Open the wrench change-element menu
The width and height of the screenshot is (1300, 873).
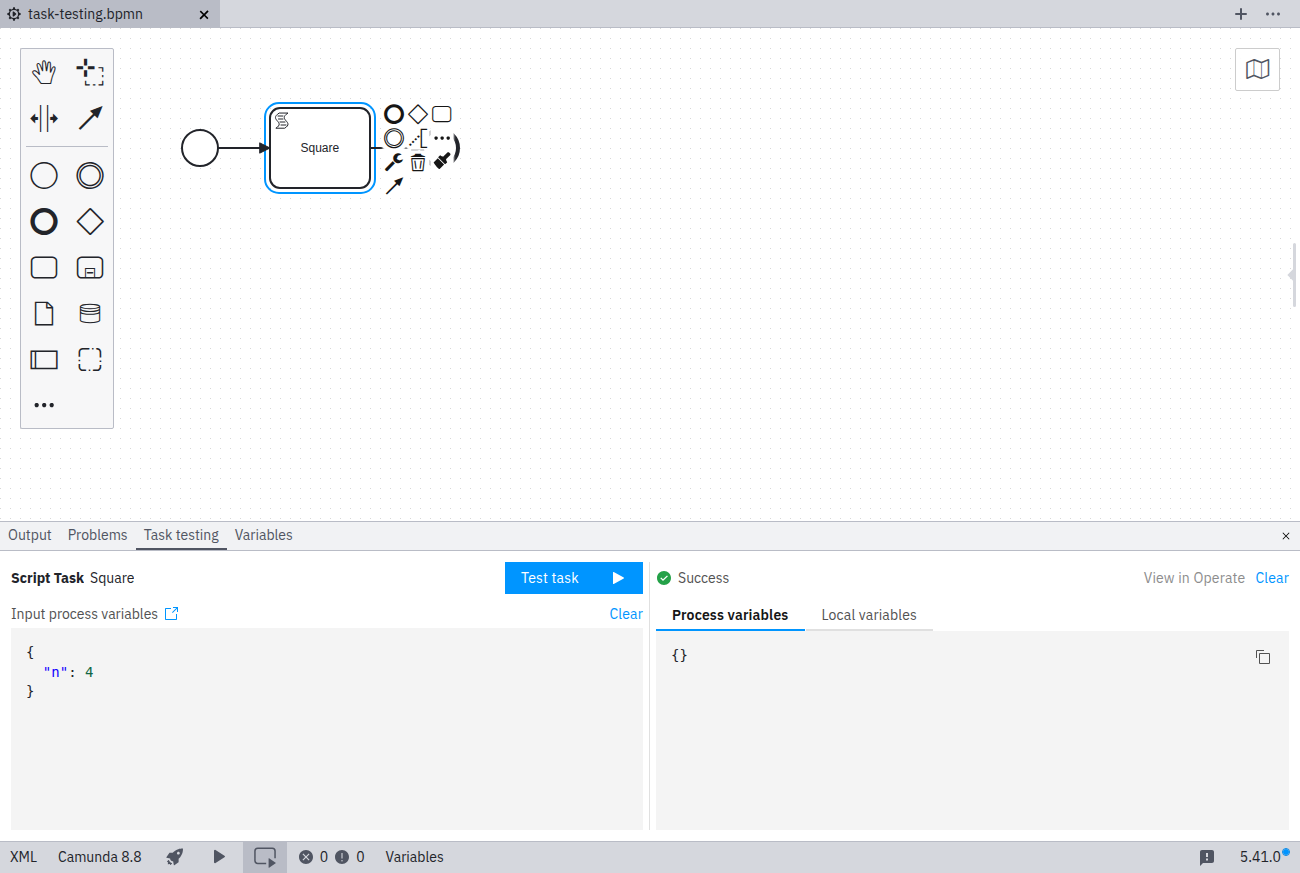pos(394,162)
